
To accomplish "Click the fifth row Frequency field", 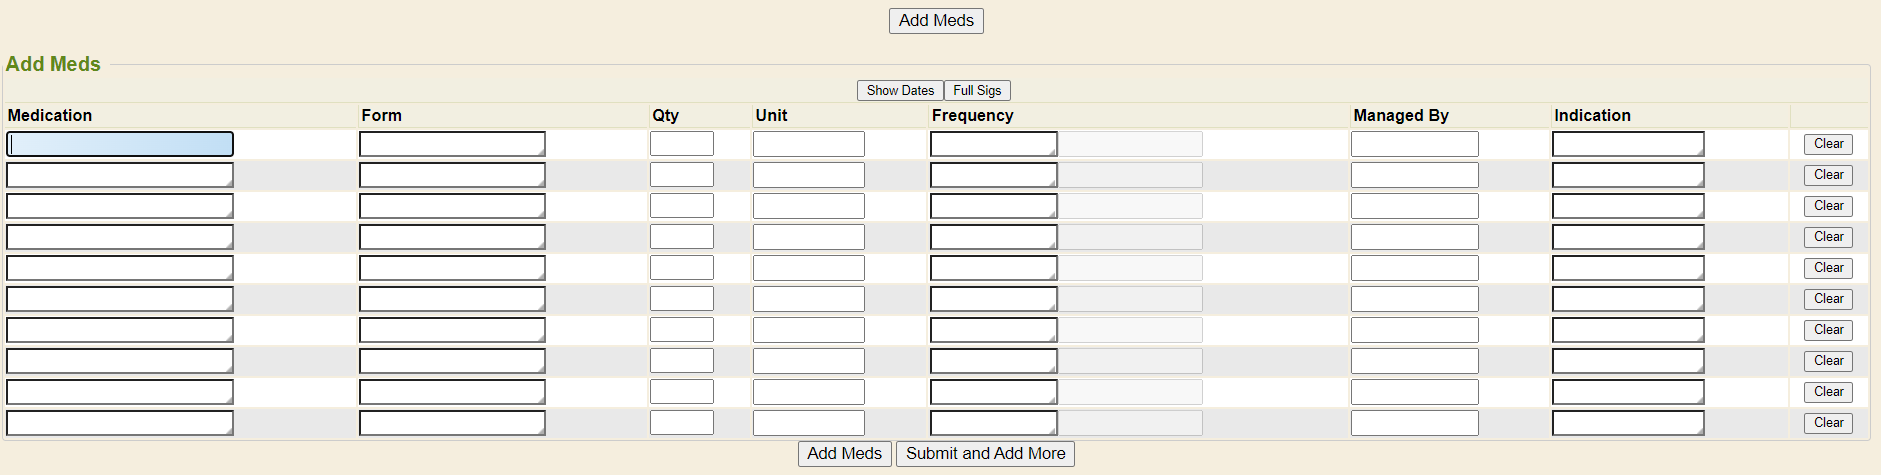I will [993, 268].
